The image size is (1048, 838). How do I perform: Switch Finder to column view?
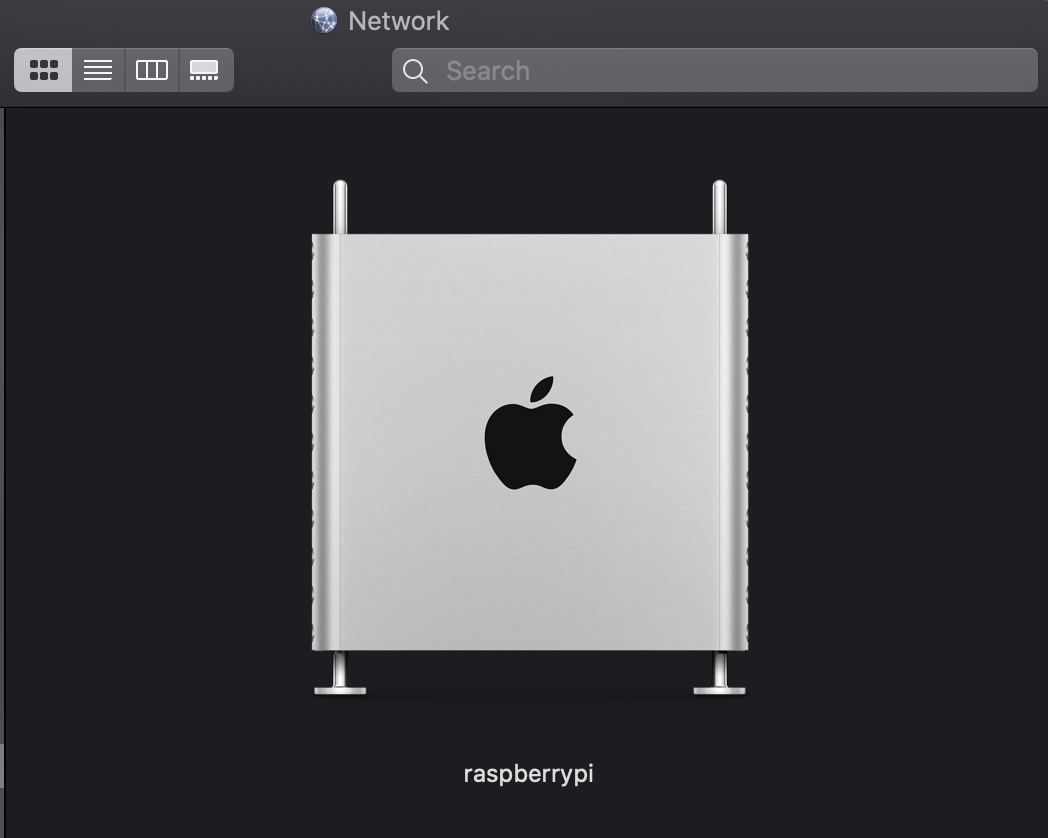click(152, 70)
